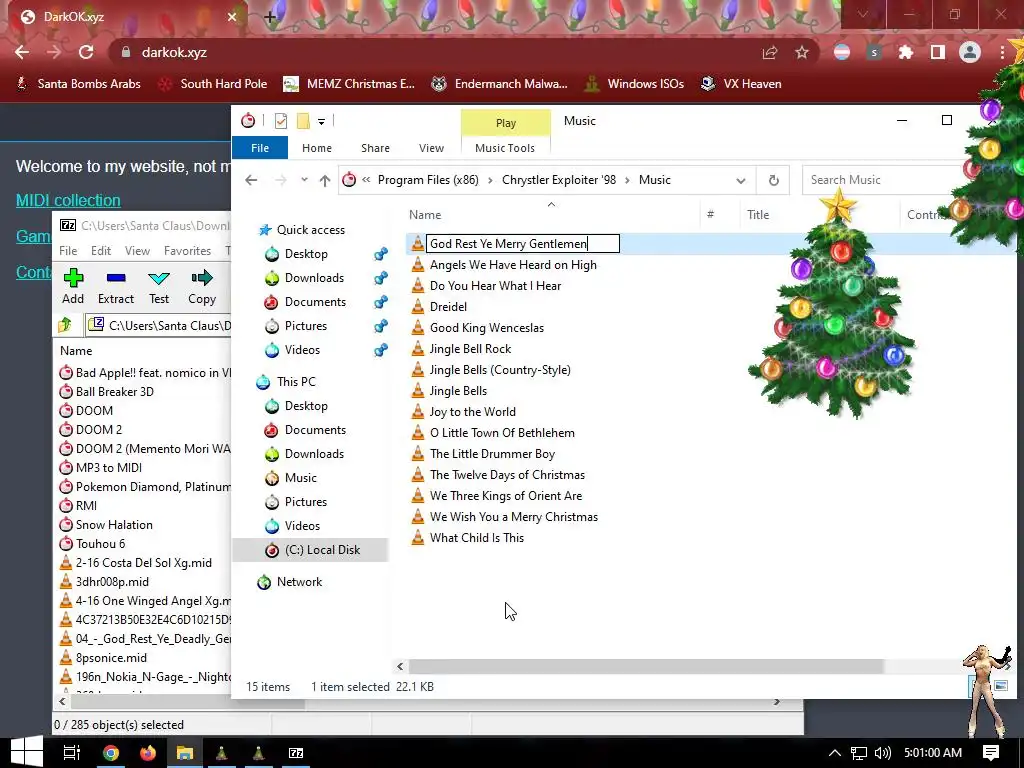Click new folder icon in Explorer title bar
1024x768 pixels.
[x=303, y=121]
